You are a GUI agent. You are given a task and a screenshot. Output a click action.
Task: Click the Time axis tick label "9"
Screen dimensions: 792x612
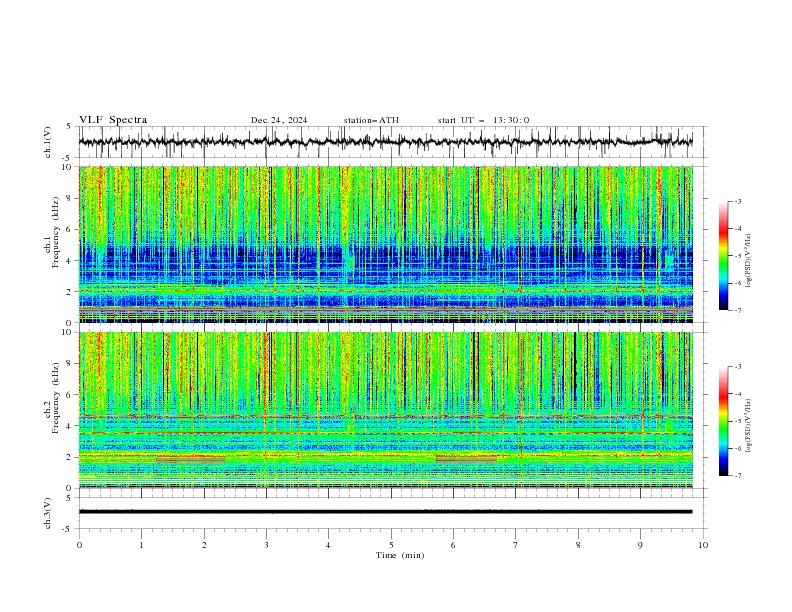click(640, 545)
